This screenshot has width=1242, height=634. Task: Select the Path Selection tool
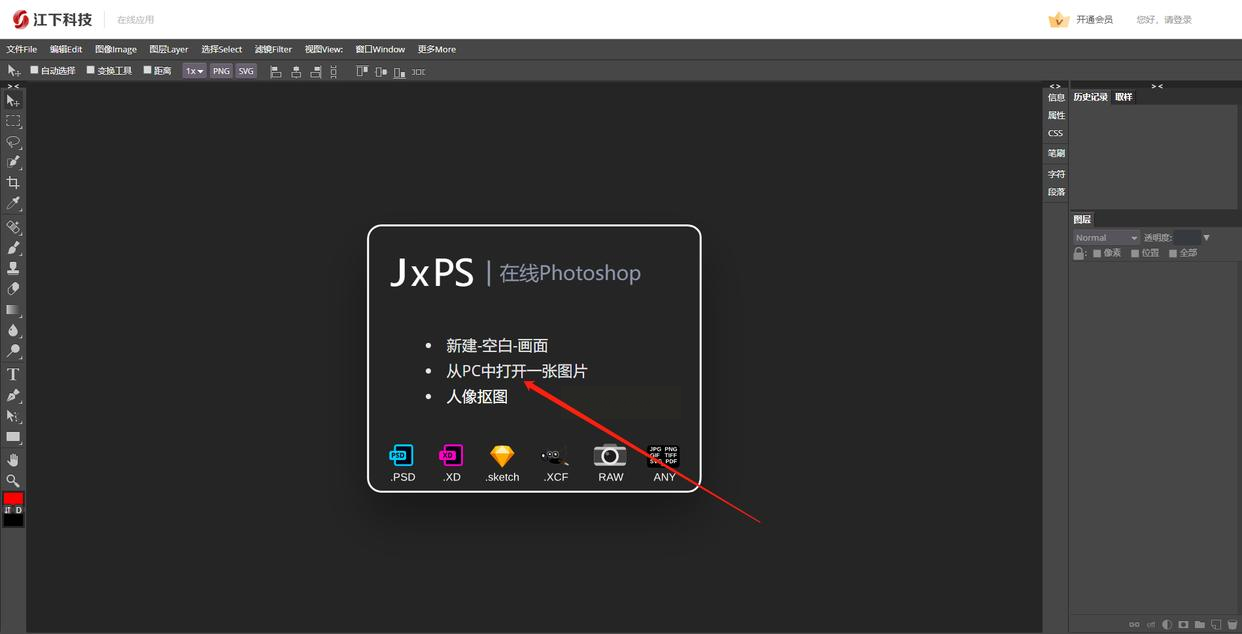pyautogui.click(x=13, y=416)
